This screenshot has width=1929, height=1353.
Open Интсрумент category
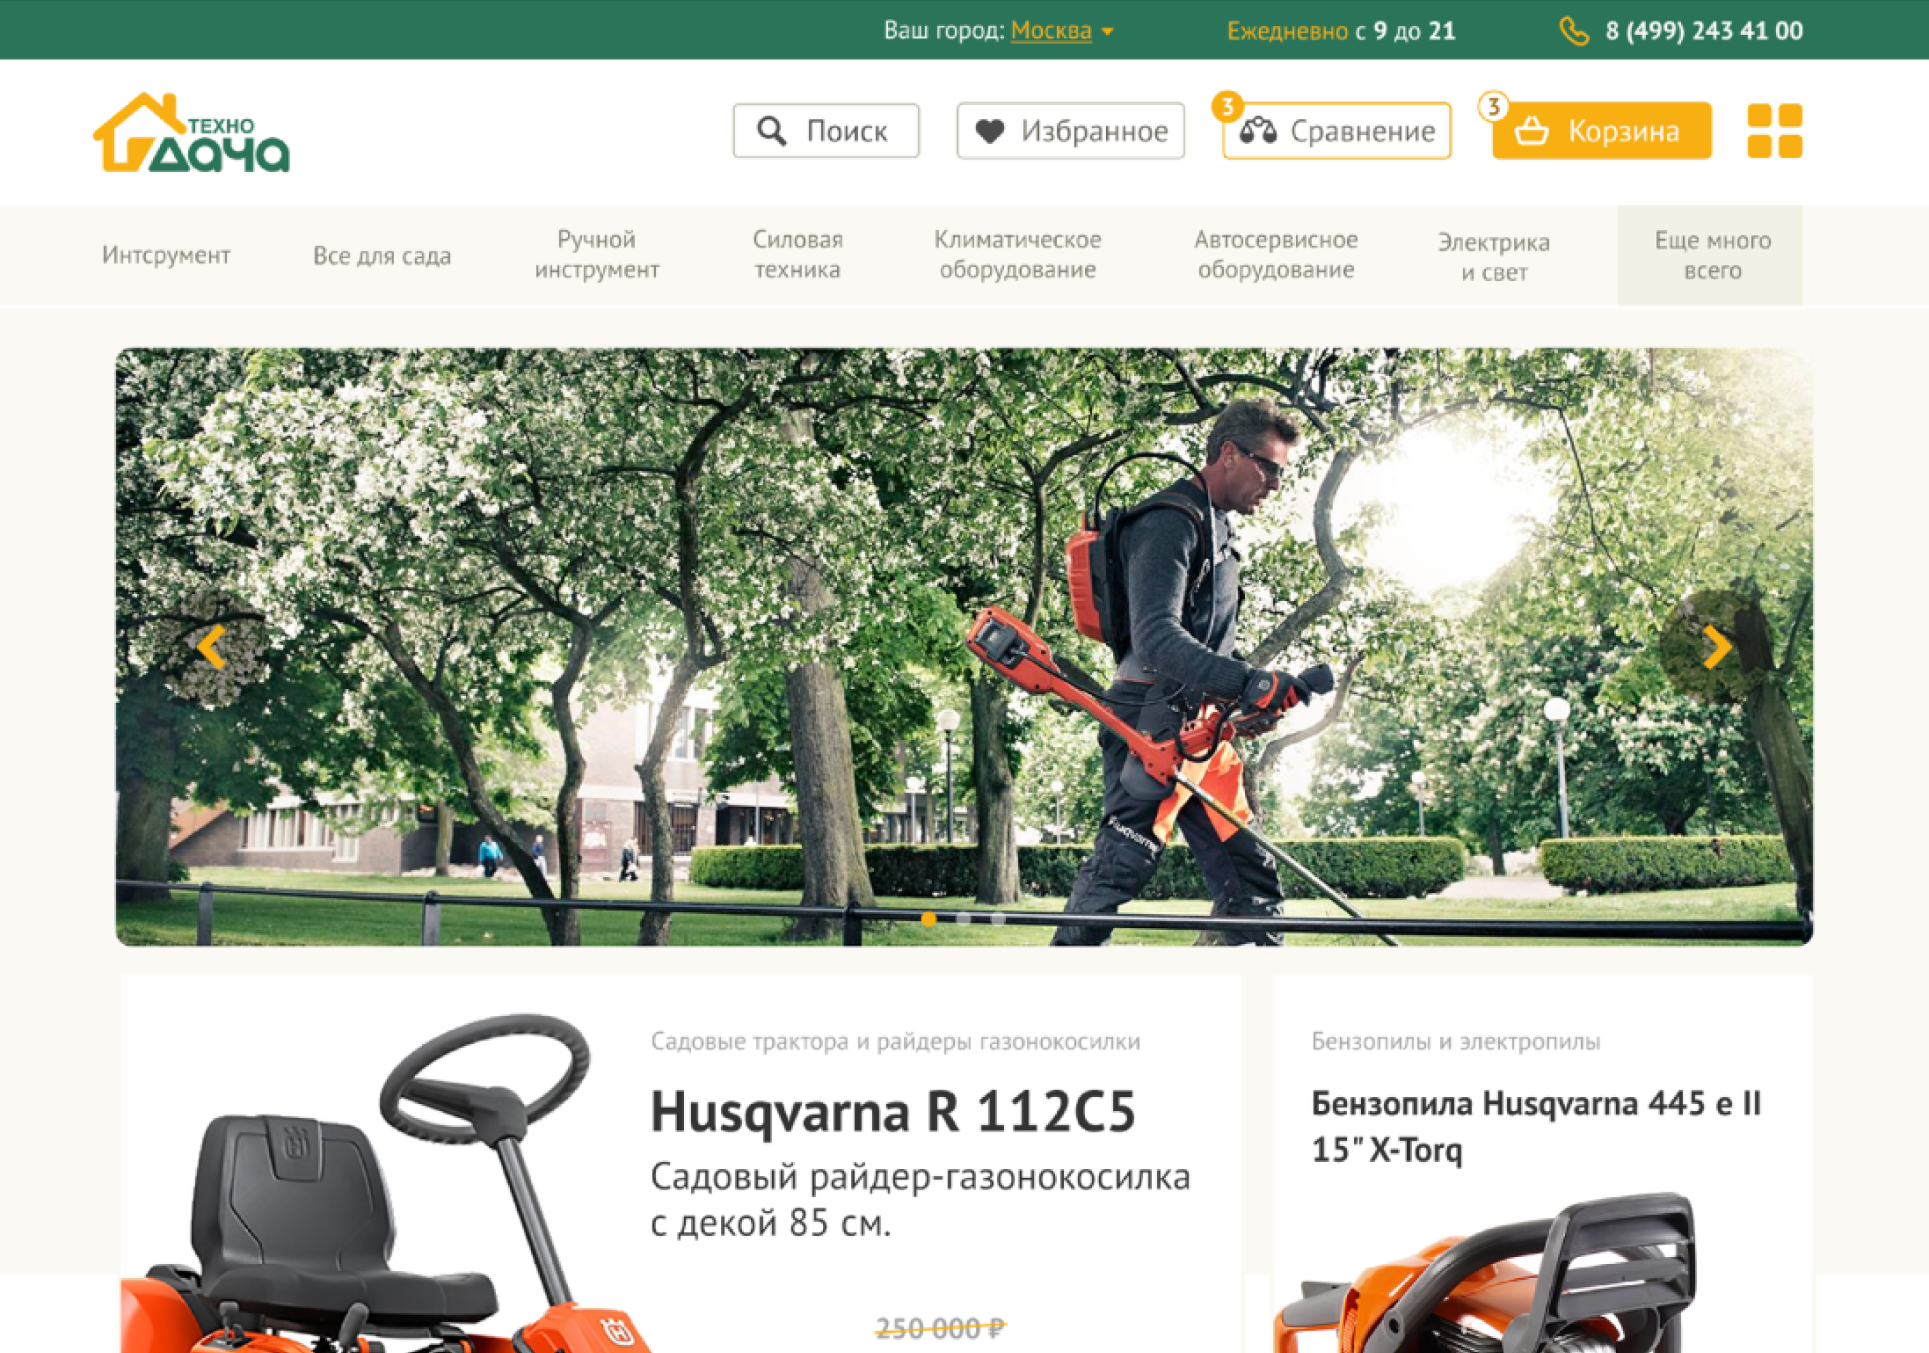166,256
